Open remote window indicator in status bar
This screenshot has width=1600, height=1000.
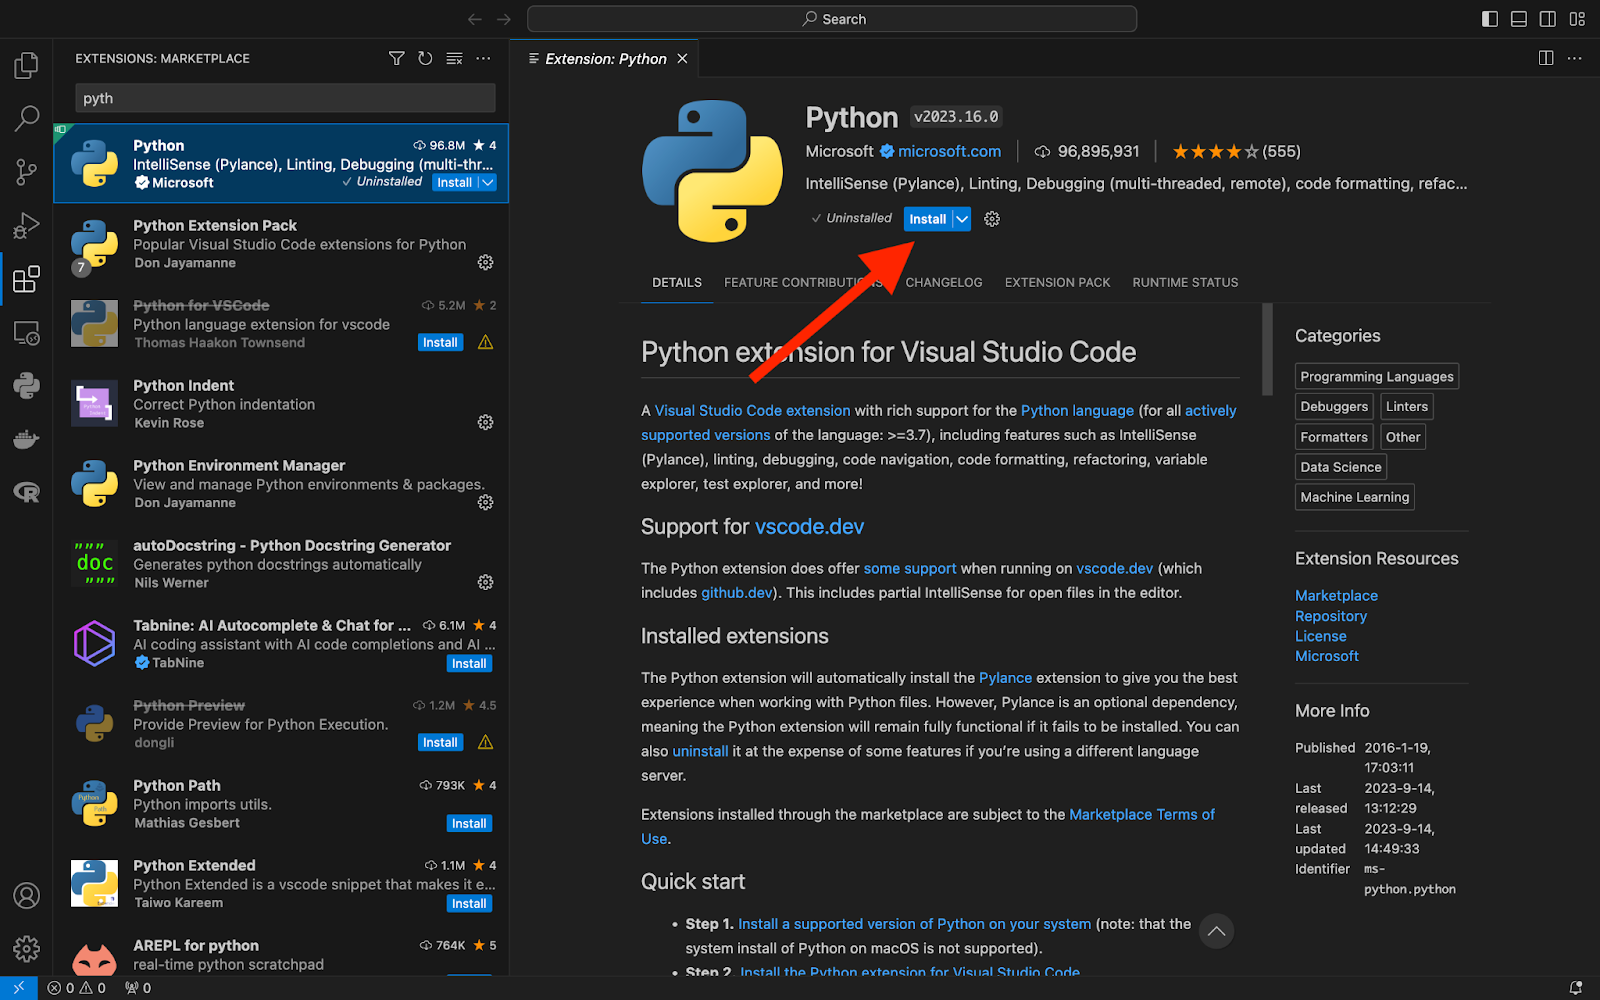point(18,988)
